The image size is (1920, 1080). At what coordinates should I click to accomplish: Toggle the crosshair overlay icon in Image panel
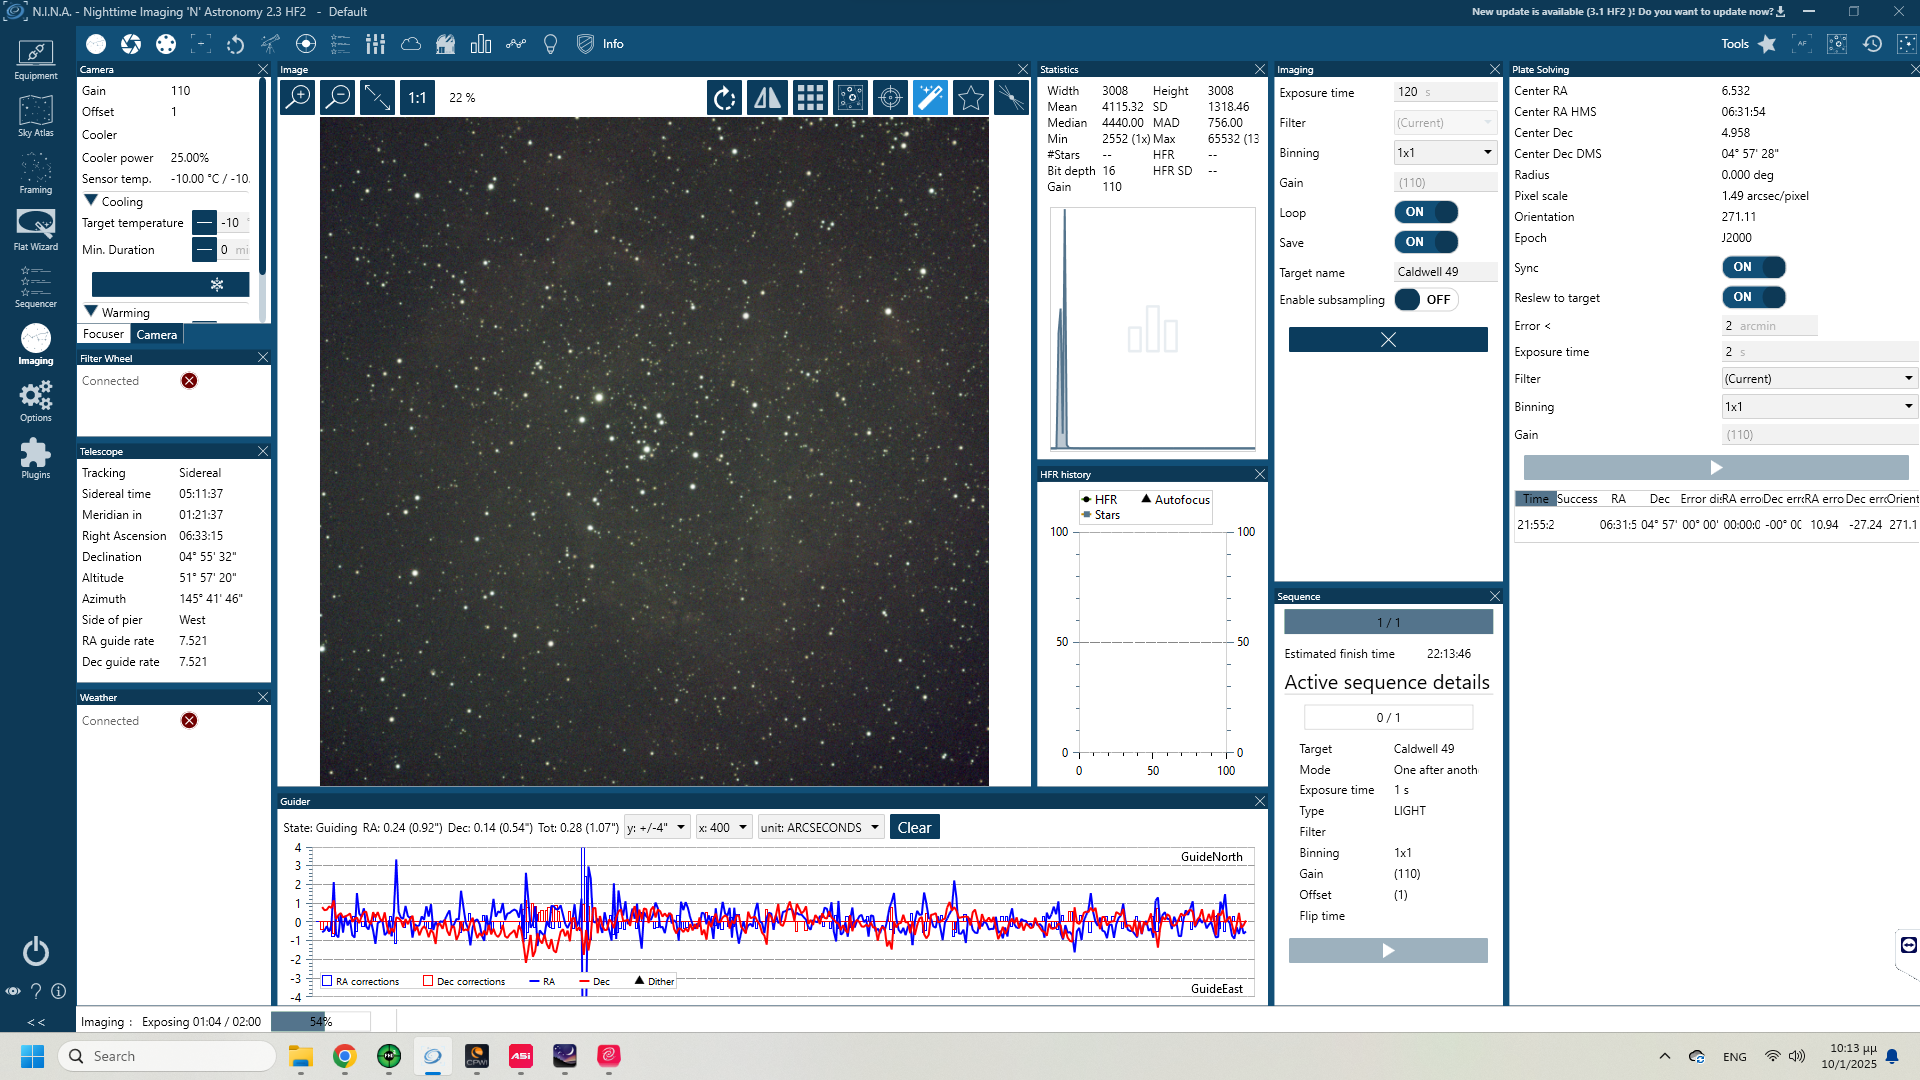click(x=890, y=97)
